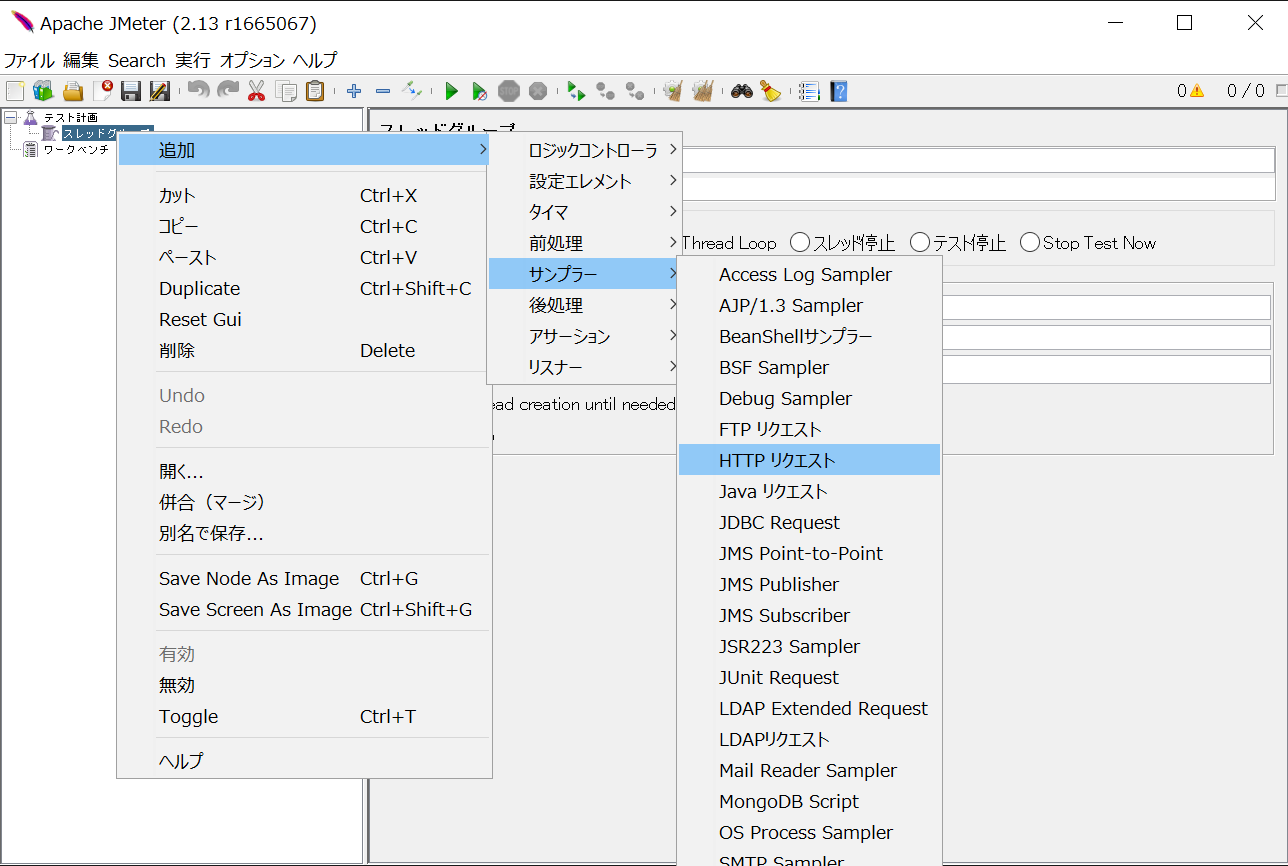Click the Function Helper list icon
This screenshot has height=866, width=1288.
pos(808,91)
